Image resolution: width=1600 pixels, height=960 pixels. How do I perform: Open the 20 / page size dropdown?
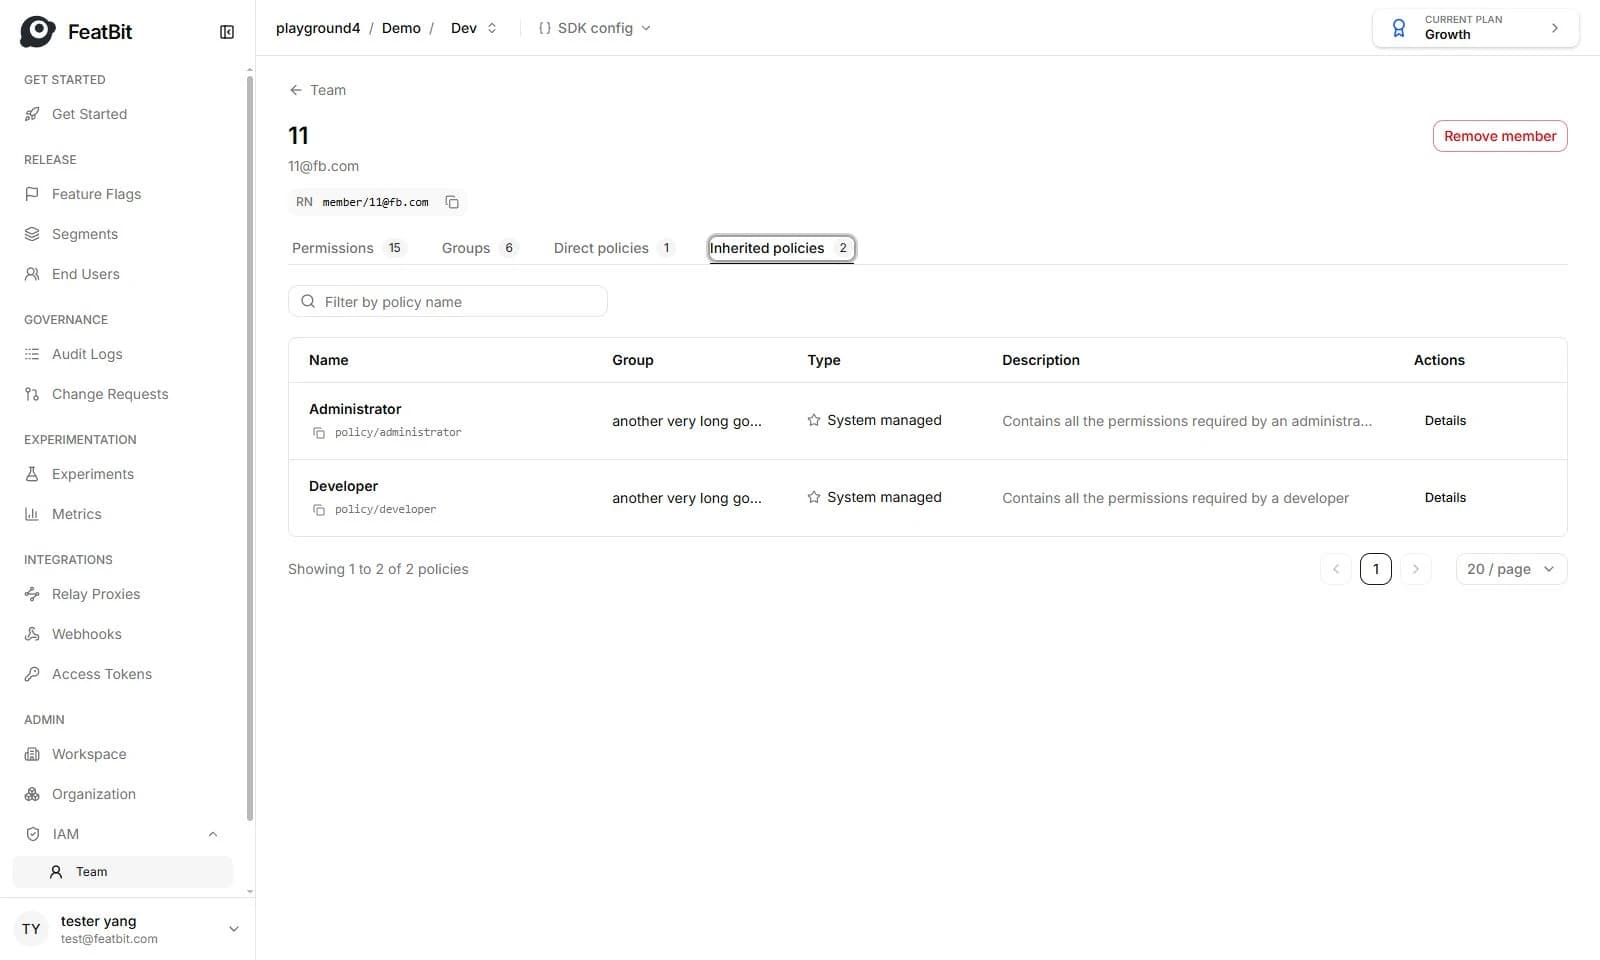point(1511,569)
